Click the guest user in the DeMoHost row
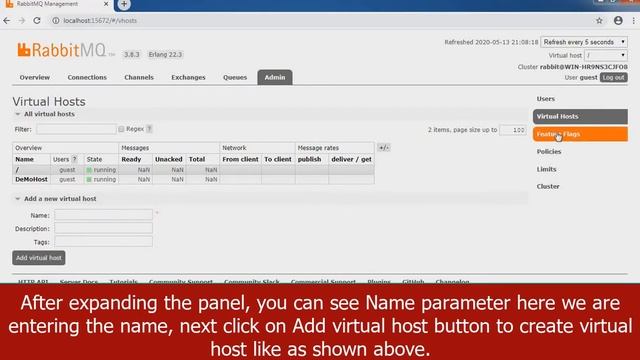640x360 pixels. click(67, 179)
